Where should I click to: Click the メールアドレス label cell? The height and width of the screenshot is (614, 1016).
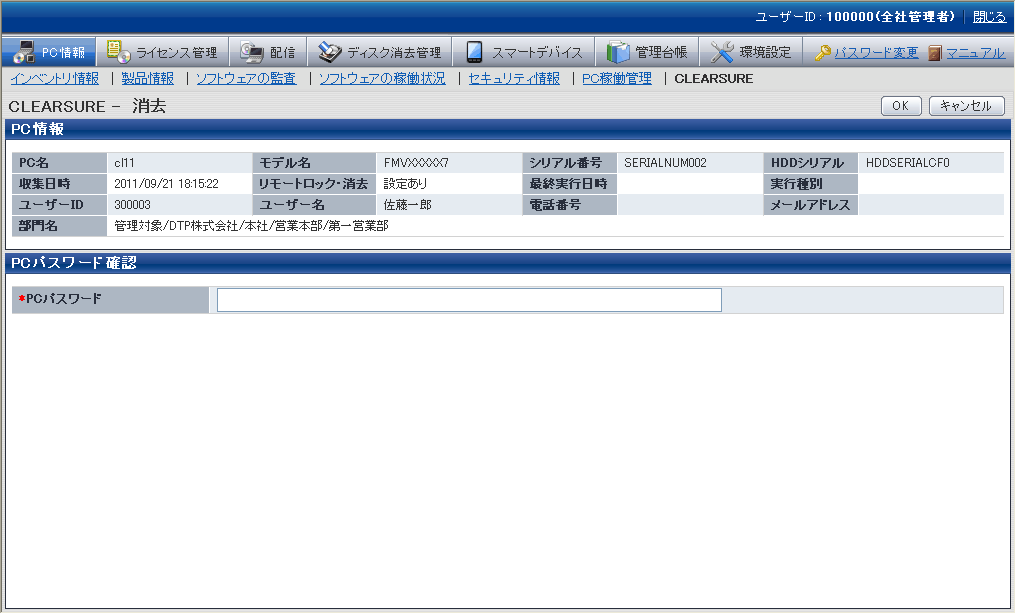click(811, 205)
